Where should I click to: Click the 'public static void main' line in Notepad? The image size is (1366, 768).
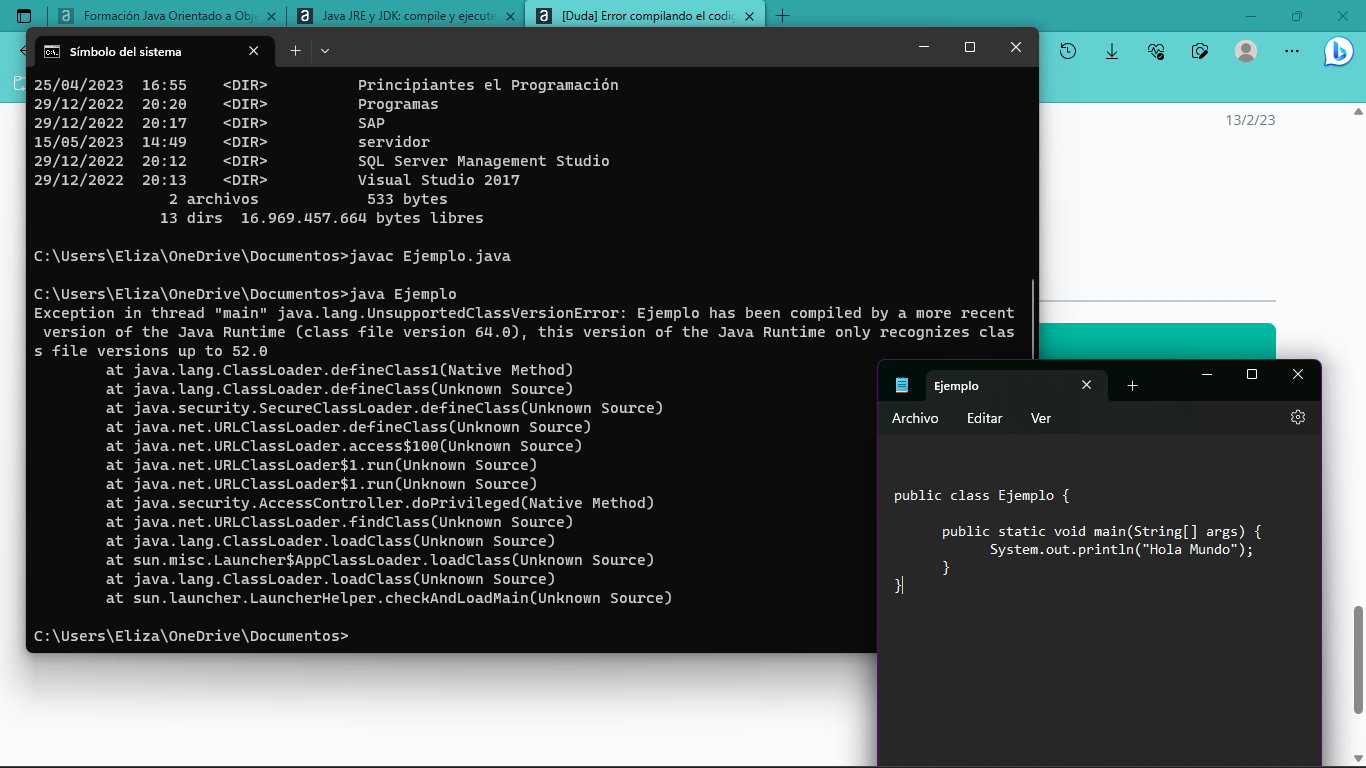(1102, 531)
